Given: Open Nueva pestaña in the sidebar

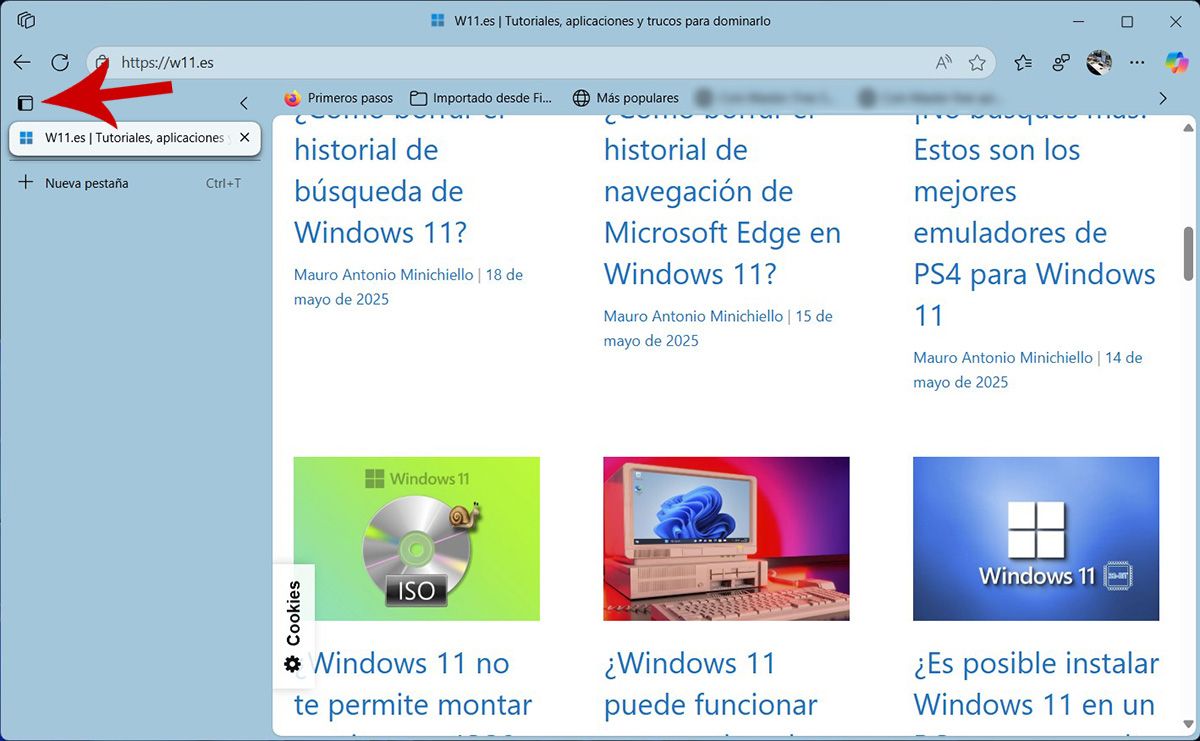Looking at the screenshot, I should pyautogui.click(x=135, y=183).
